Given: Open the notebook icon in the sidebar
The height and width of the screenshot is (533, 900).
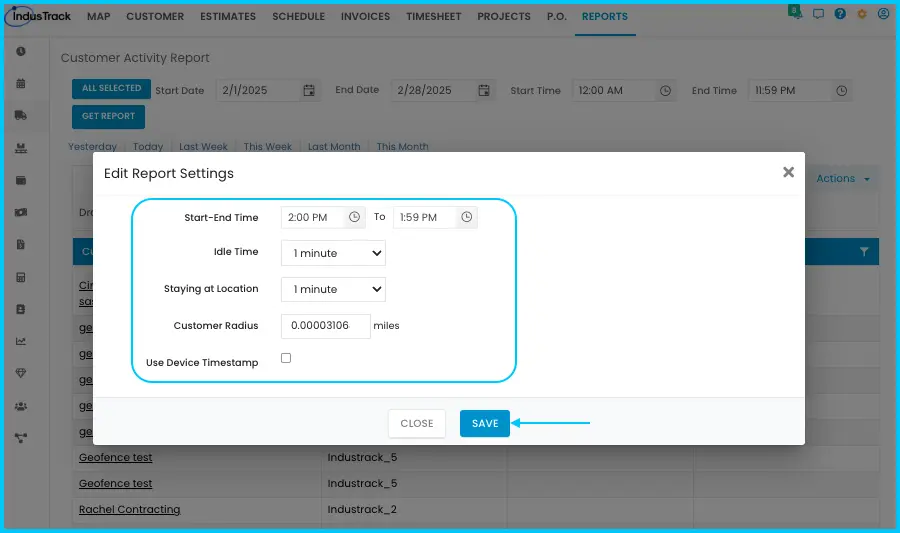Looking at the screenshot, I should (x=21, y=309).
